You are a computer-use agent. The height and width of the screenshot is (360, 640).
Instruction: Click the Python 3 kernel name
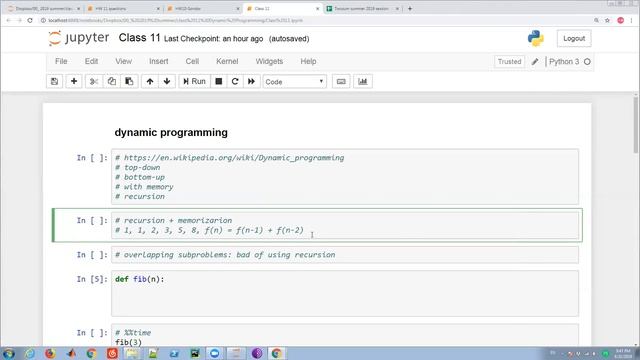[x=564, y=62]
